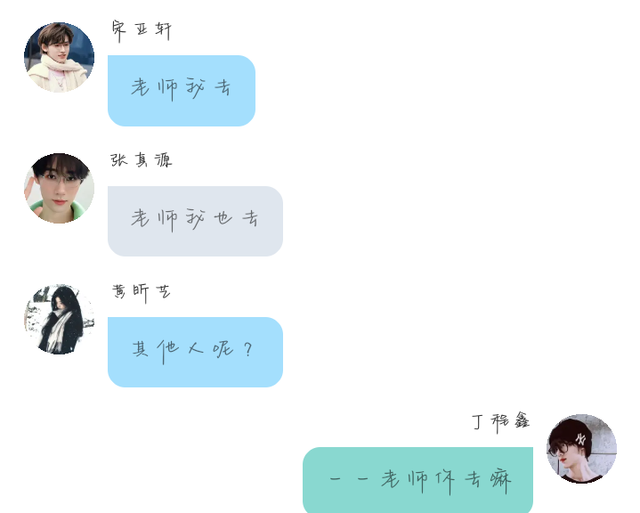Tap the snowy long-haired girl avatar
Image resolution: width=640 pixels, height=513 pixels.
pyautogui.click(x=59, y=319)
